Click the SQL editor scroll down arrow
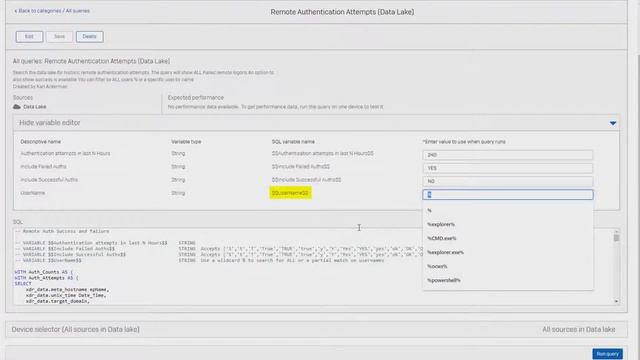The image size is (640, 360). tap(616, 301)
